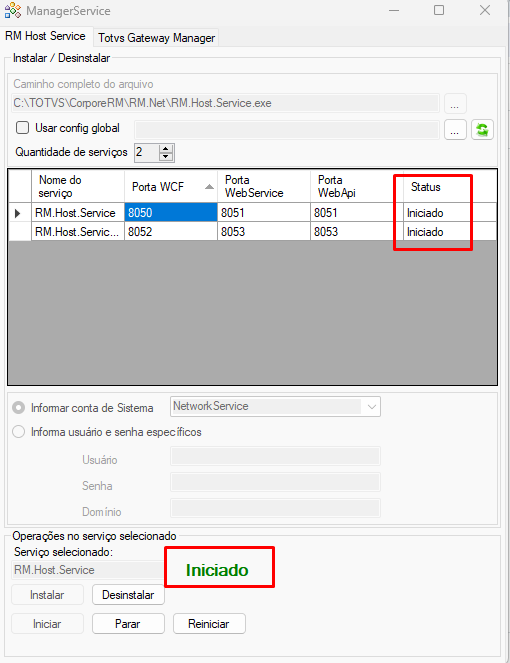This screenshot has height=663, width=510.
Task: Switch to the Totvs Gateway Manager tab
Action: pyautogui.click(x=156, y=38)
